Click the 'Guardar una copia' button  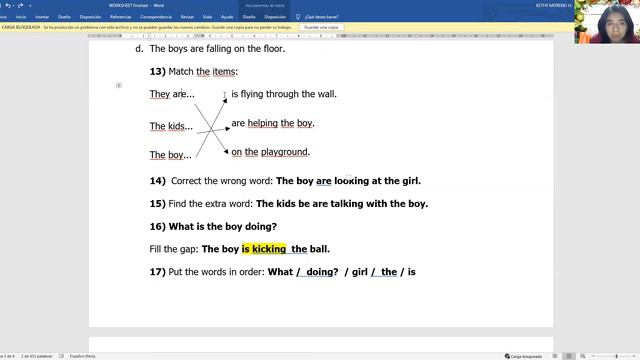coord(321,27)
